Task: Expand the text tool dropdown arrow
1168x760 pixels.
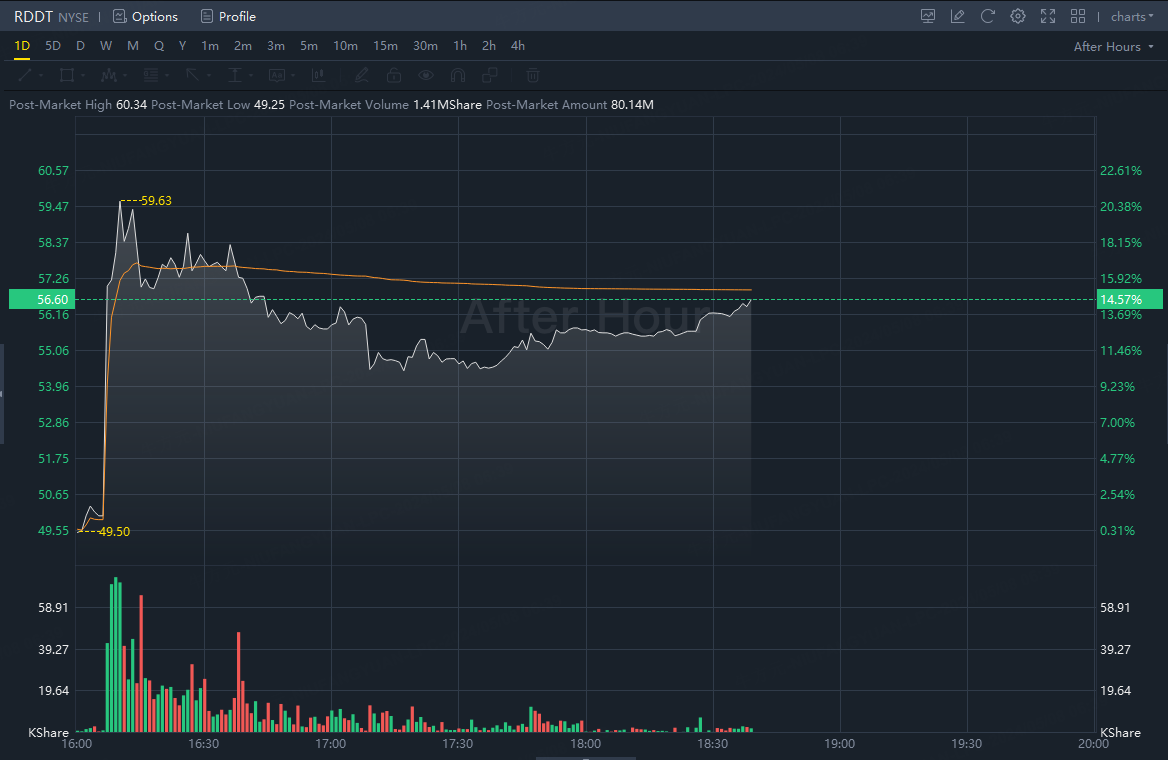Action: click(x=293, y=76)
